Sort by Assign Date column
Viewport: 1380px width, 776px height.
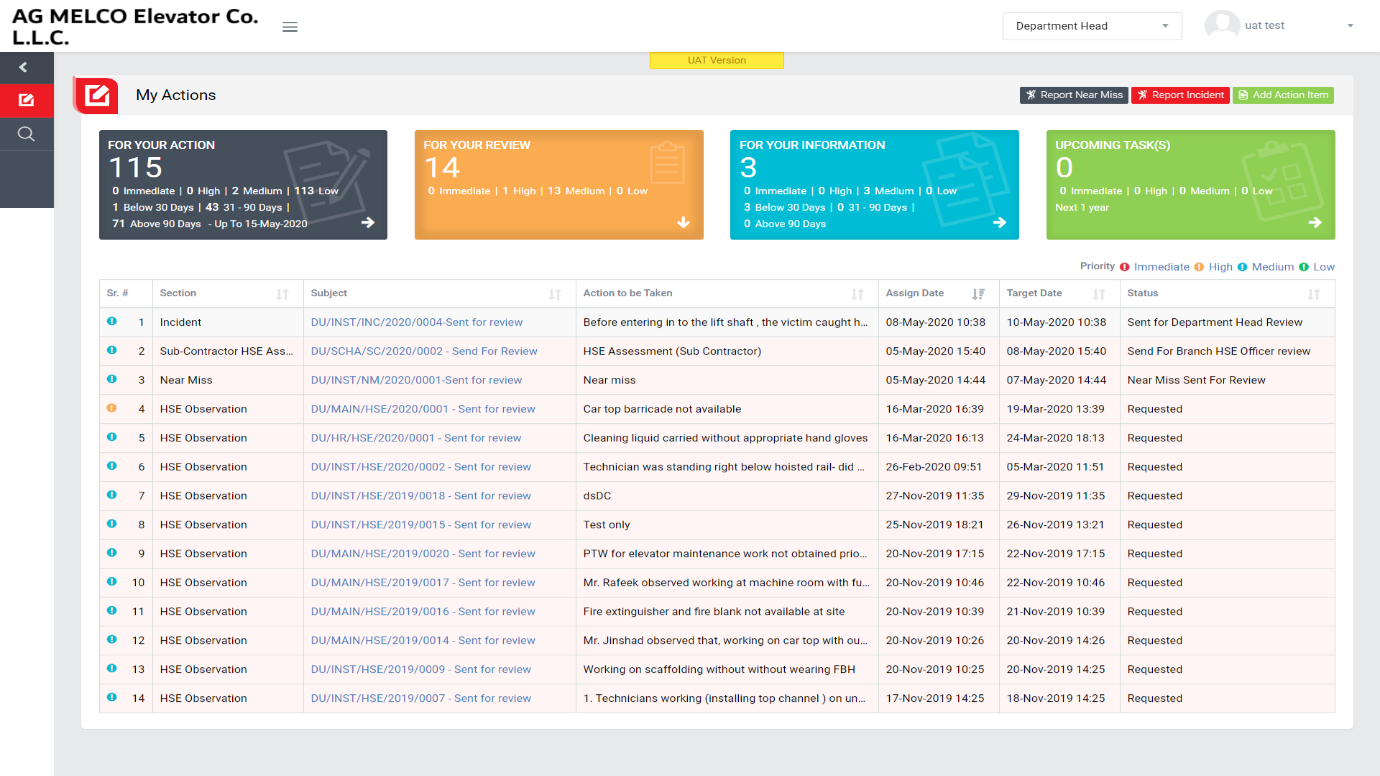tap(978, 294)
